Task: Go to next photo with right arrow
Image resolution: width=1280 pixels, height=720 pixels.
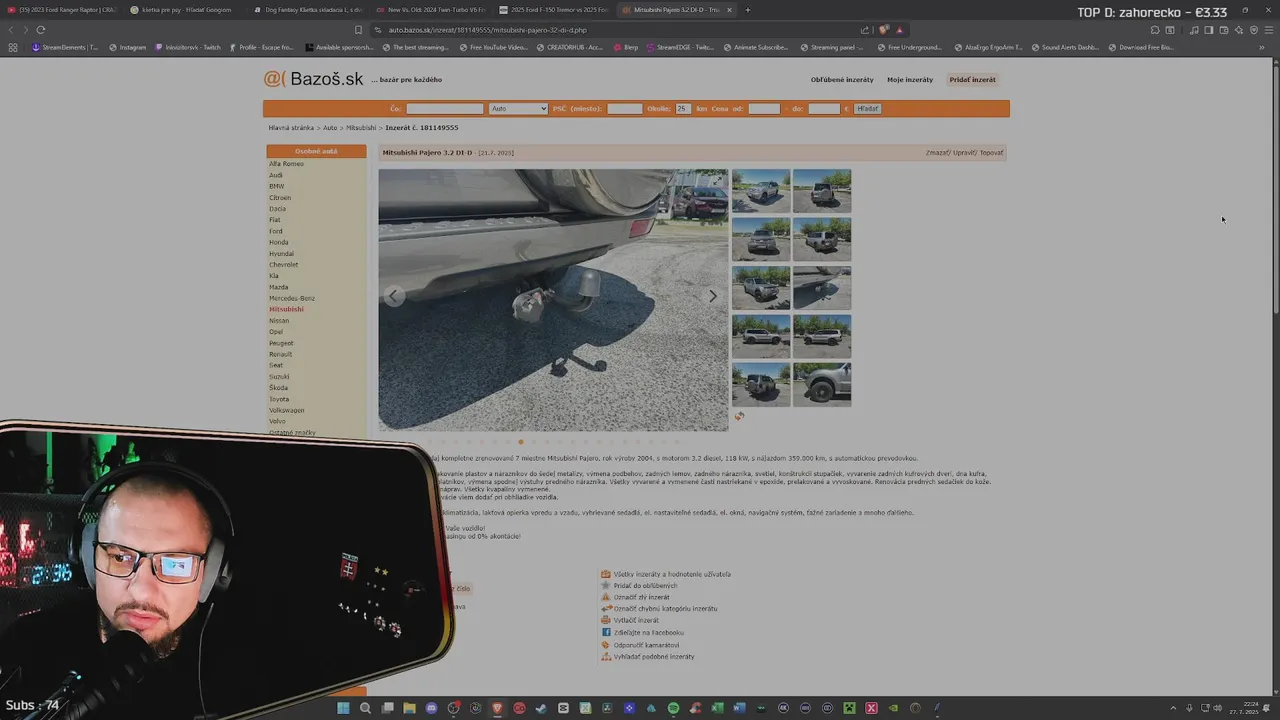Action: (x=712, y=296)
